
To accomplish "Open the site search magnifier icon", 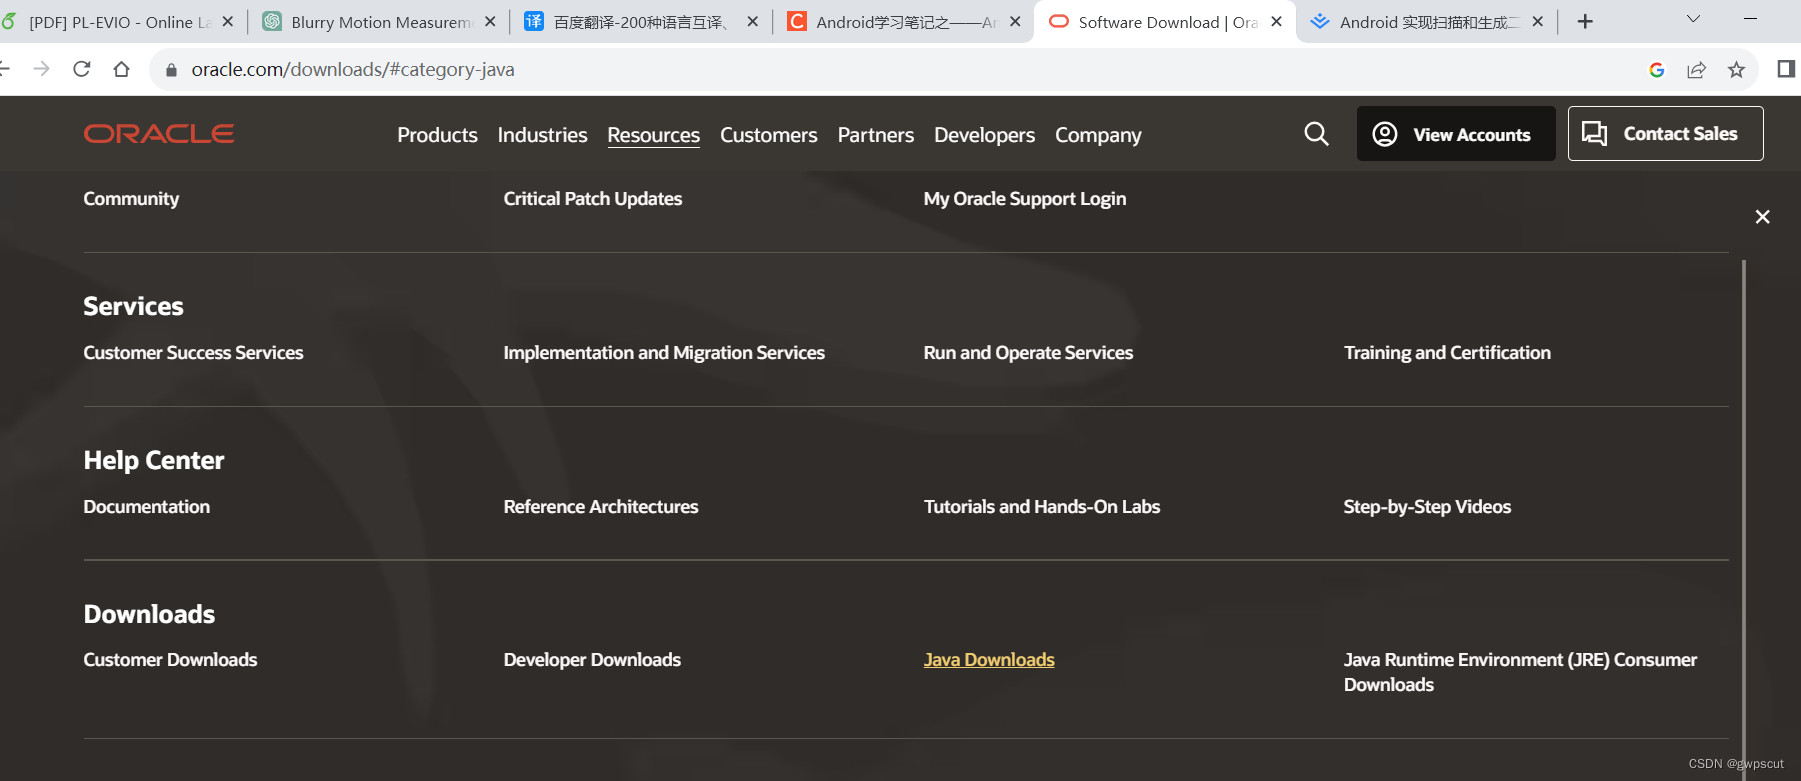I will (x=1316, y=134).
